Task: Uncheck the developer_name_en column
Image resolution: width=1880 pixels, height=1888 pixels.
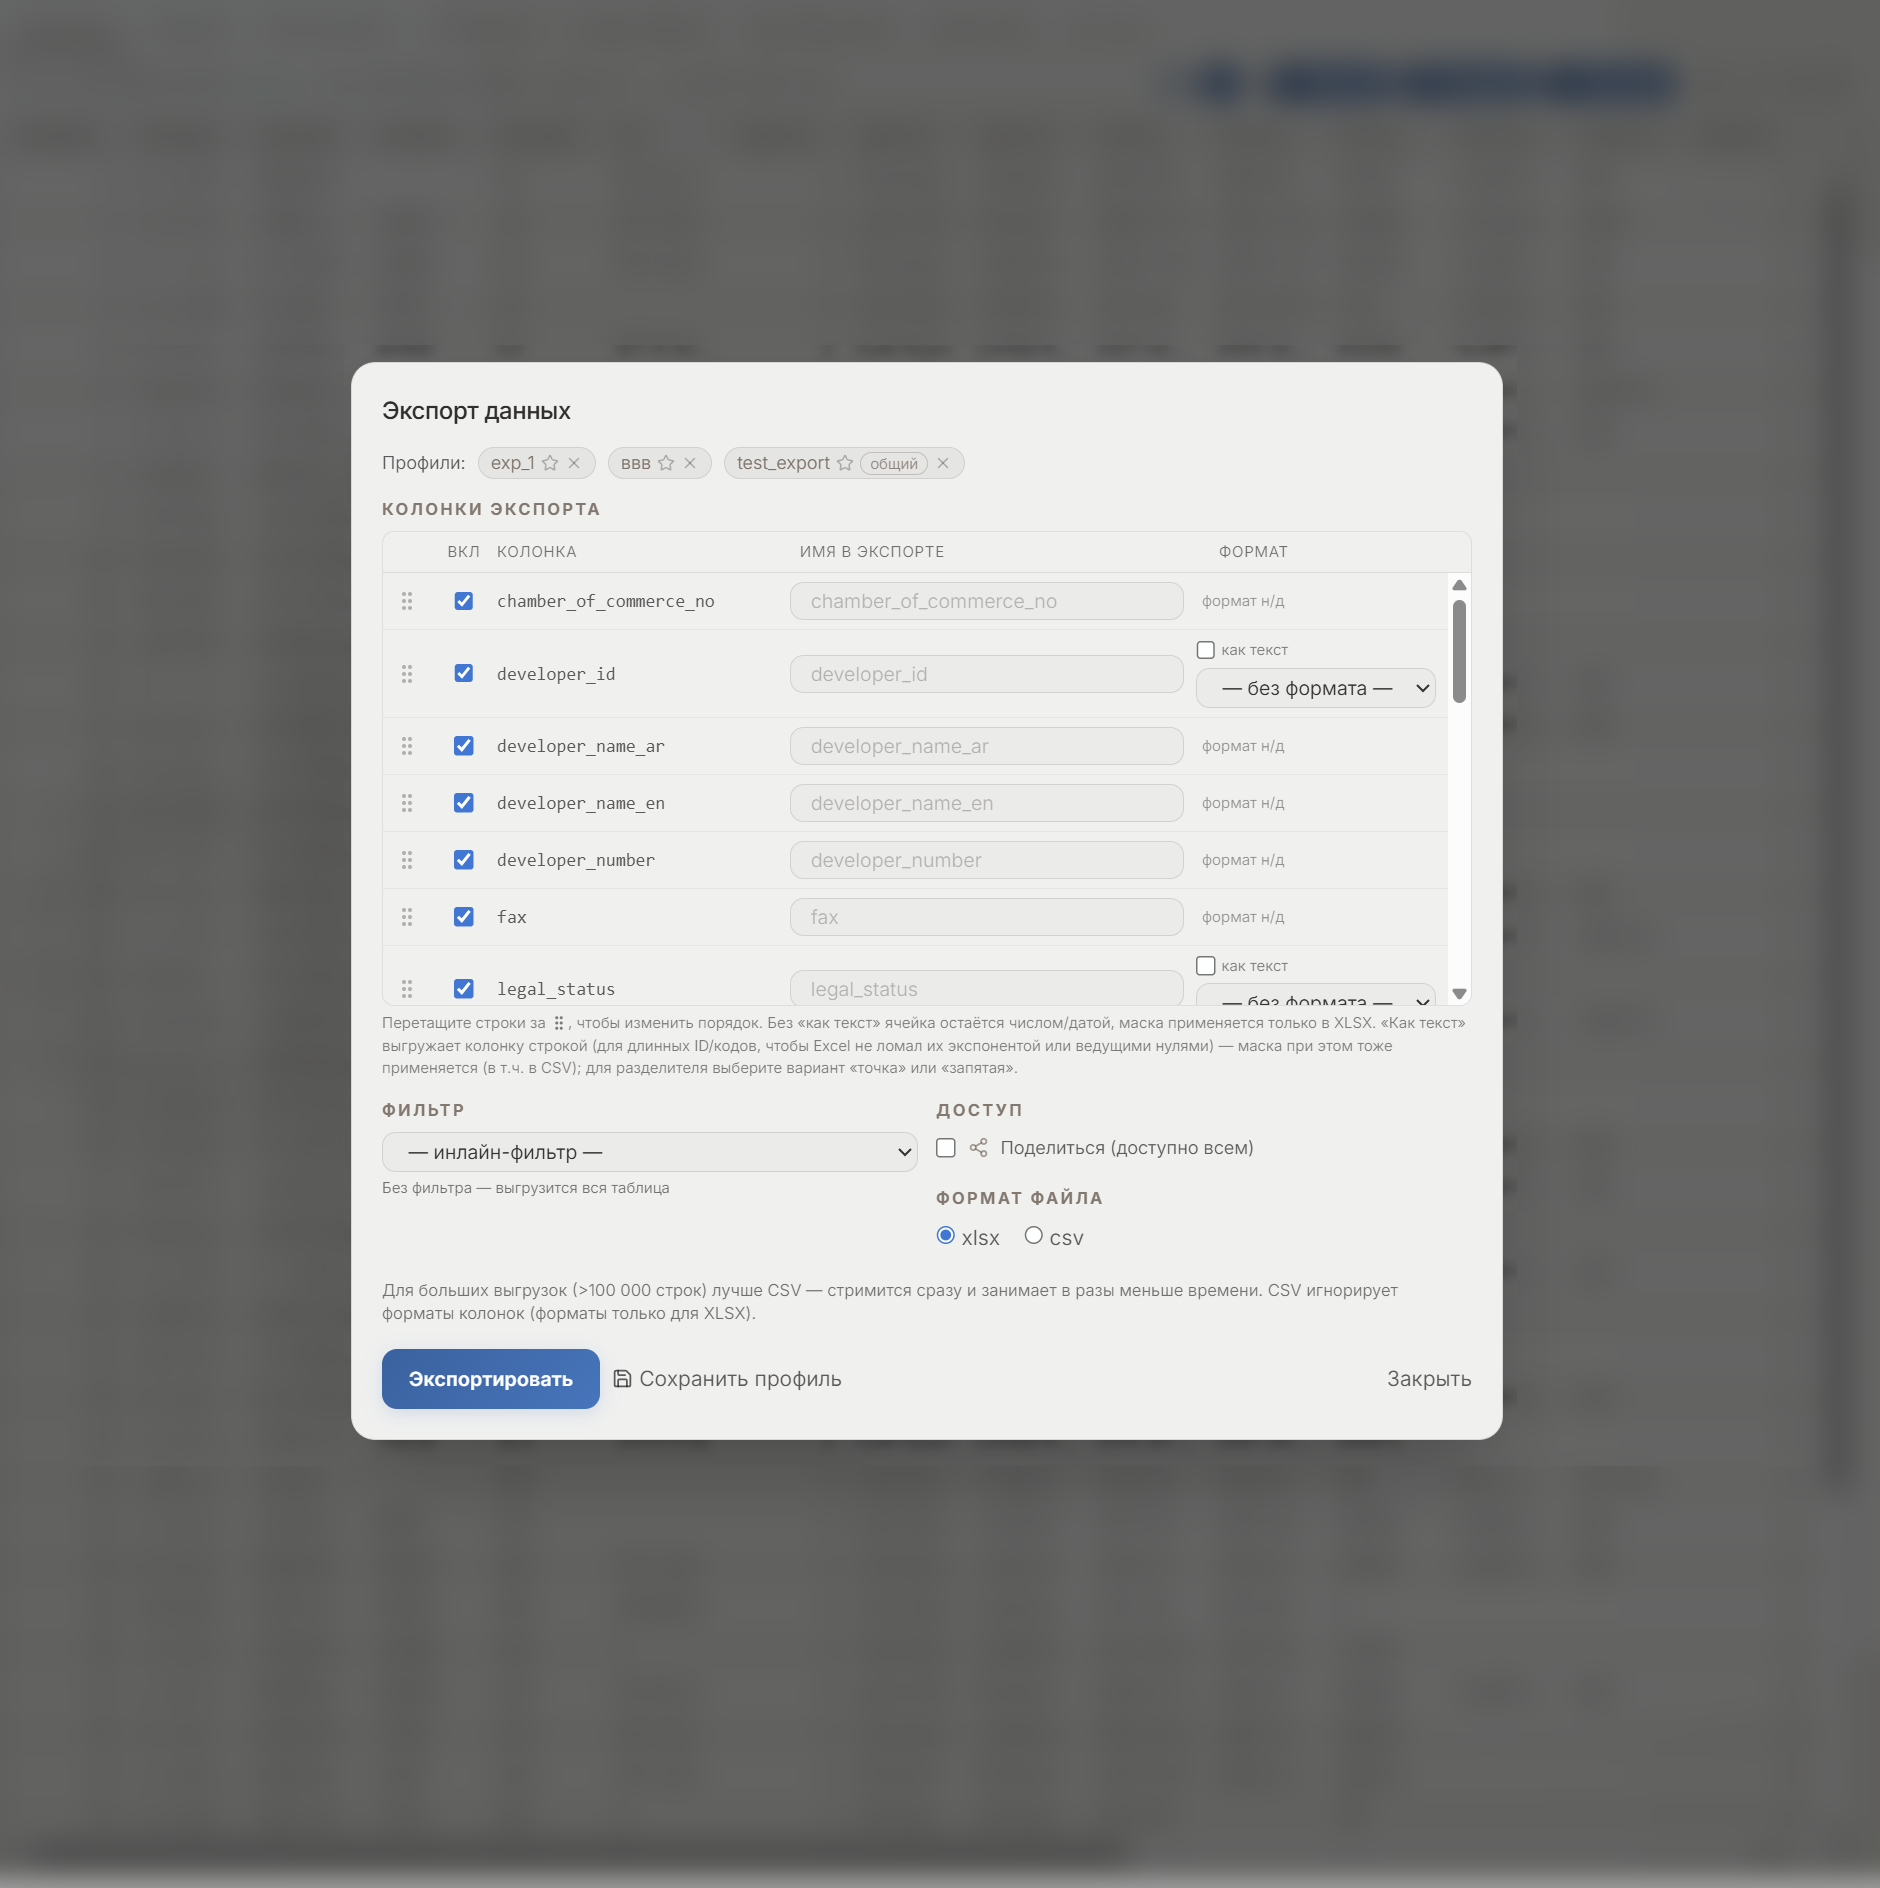Action: tap(464, 803)
